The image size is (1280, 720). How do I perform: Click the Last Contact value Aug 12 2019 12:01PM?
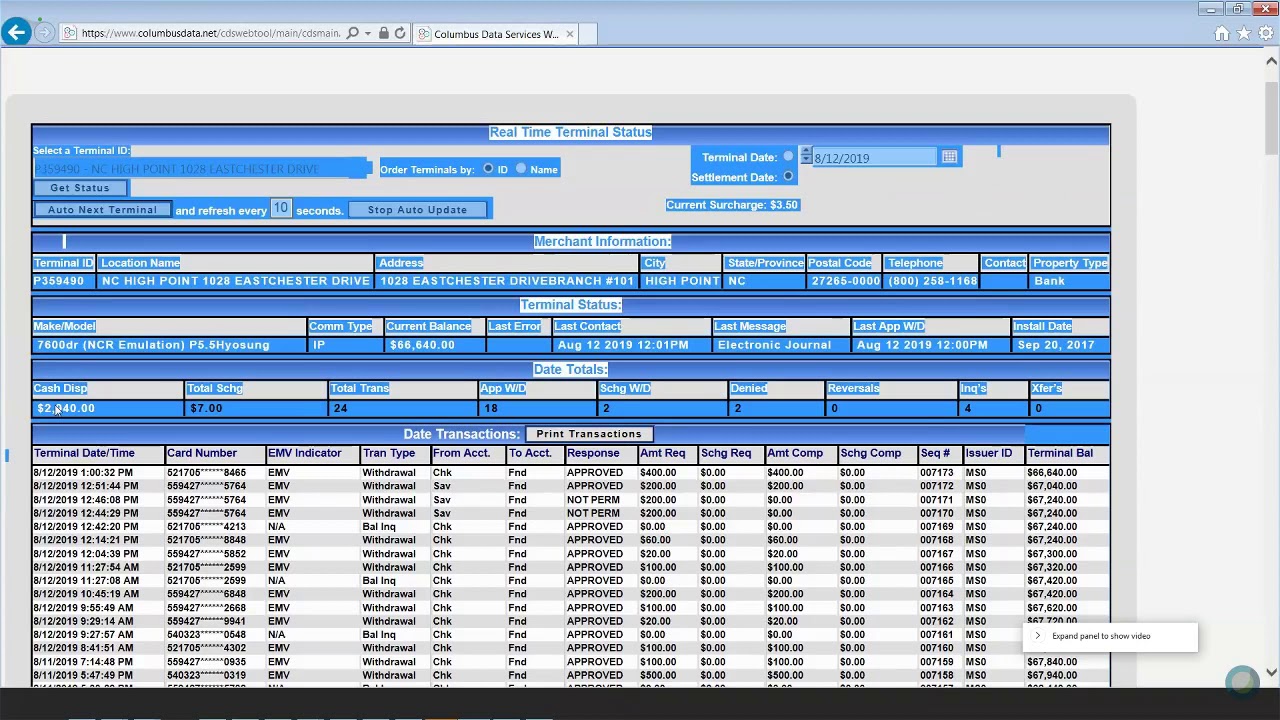[623, 345]
